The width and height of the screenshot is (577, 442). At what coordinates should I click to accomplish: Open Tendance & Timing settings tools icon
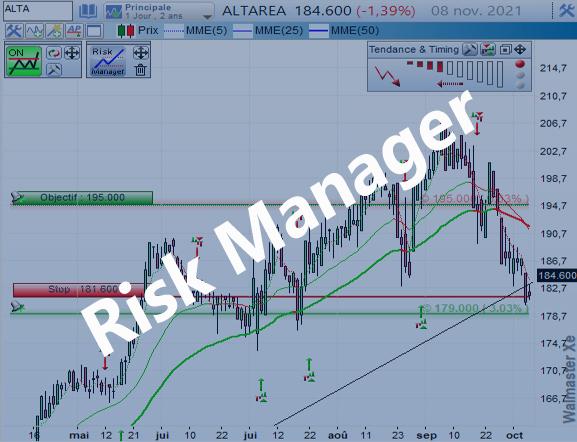[470, 49]
